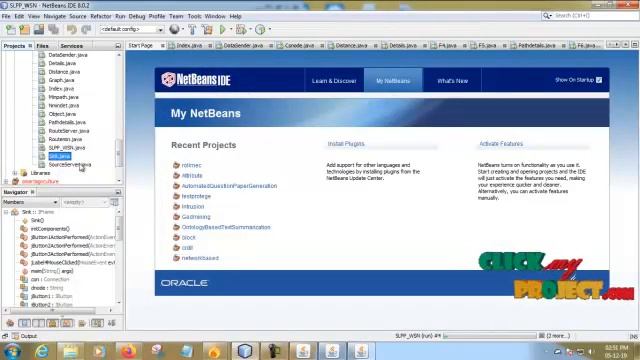This screenshot has width=640, height=360.
Task: Click the Debug Project toolbar icon
Action: (241, 29)
